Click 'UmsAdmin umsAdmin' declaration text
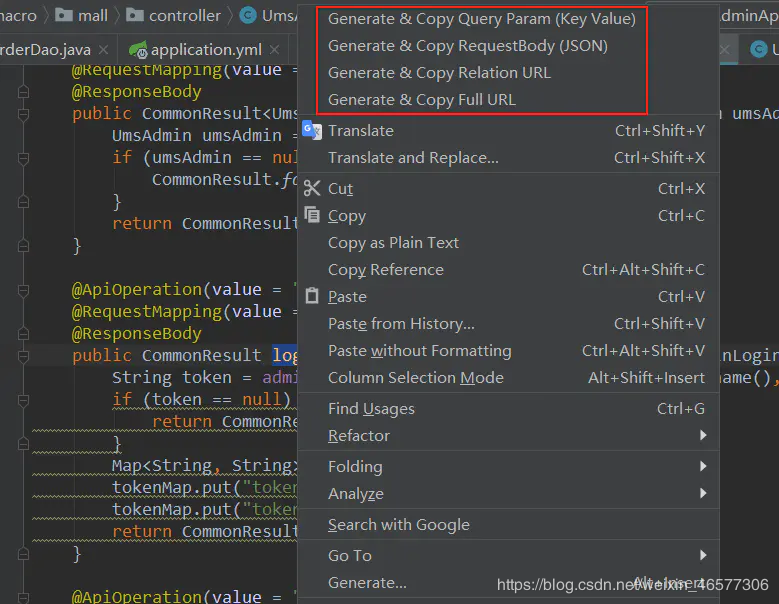 click(197, 136)
